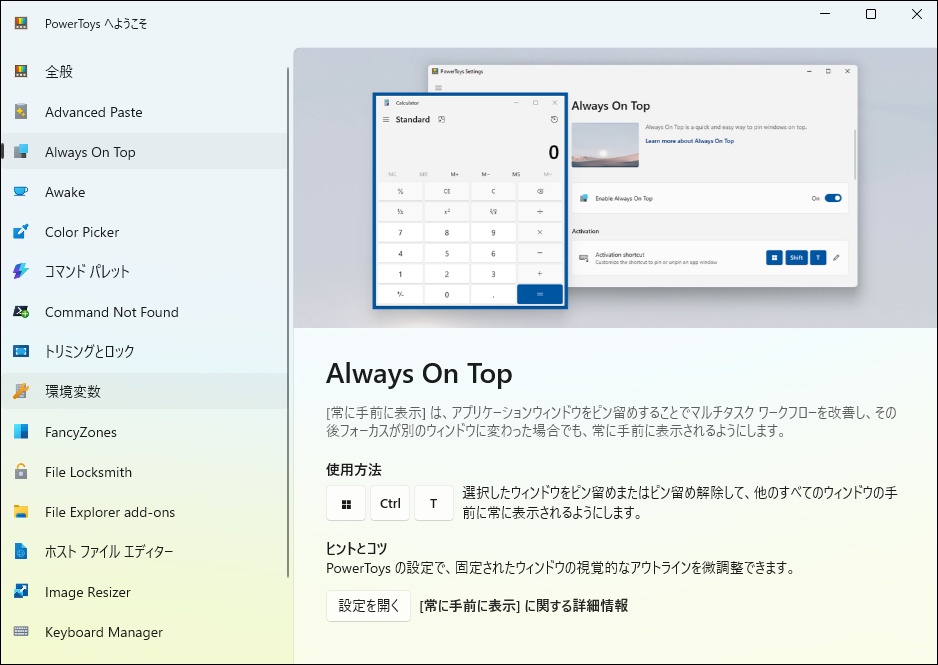Image resolution: width=938 pixels, height=665 pixels.
Task: Click the FancyZones icon
Action: [22, 432]
